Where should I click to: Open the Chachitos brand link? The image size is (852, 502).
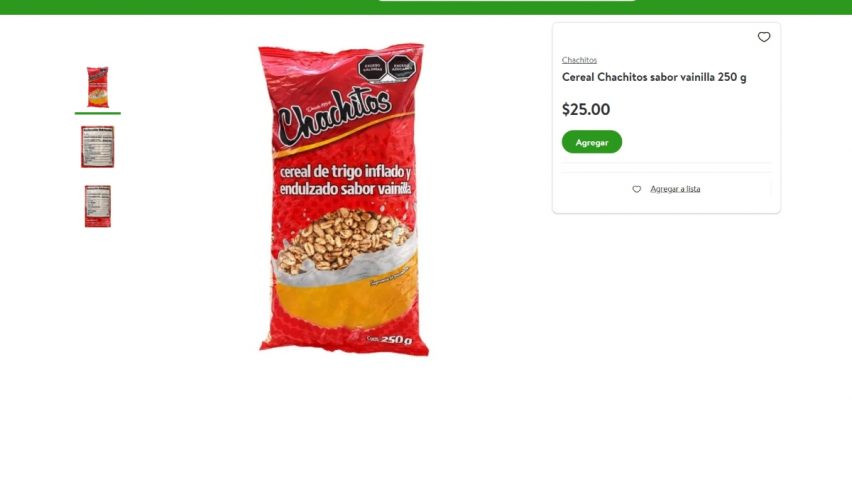[x=579, y=60]
